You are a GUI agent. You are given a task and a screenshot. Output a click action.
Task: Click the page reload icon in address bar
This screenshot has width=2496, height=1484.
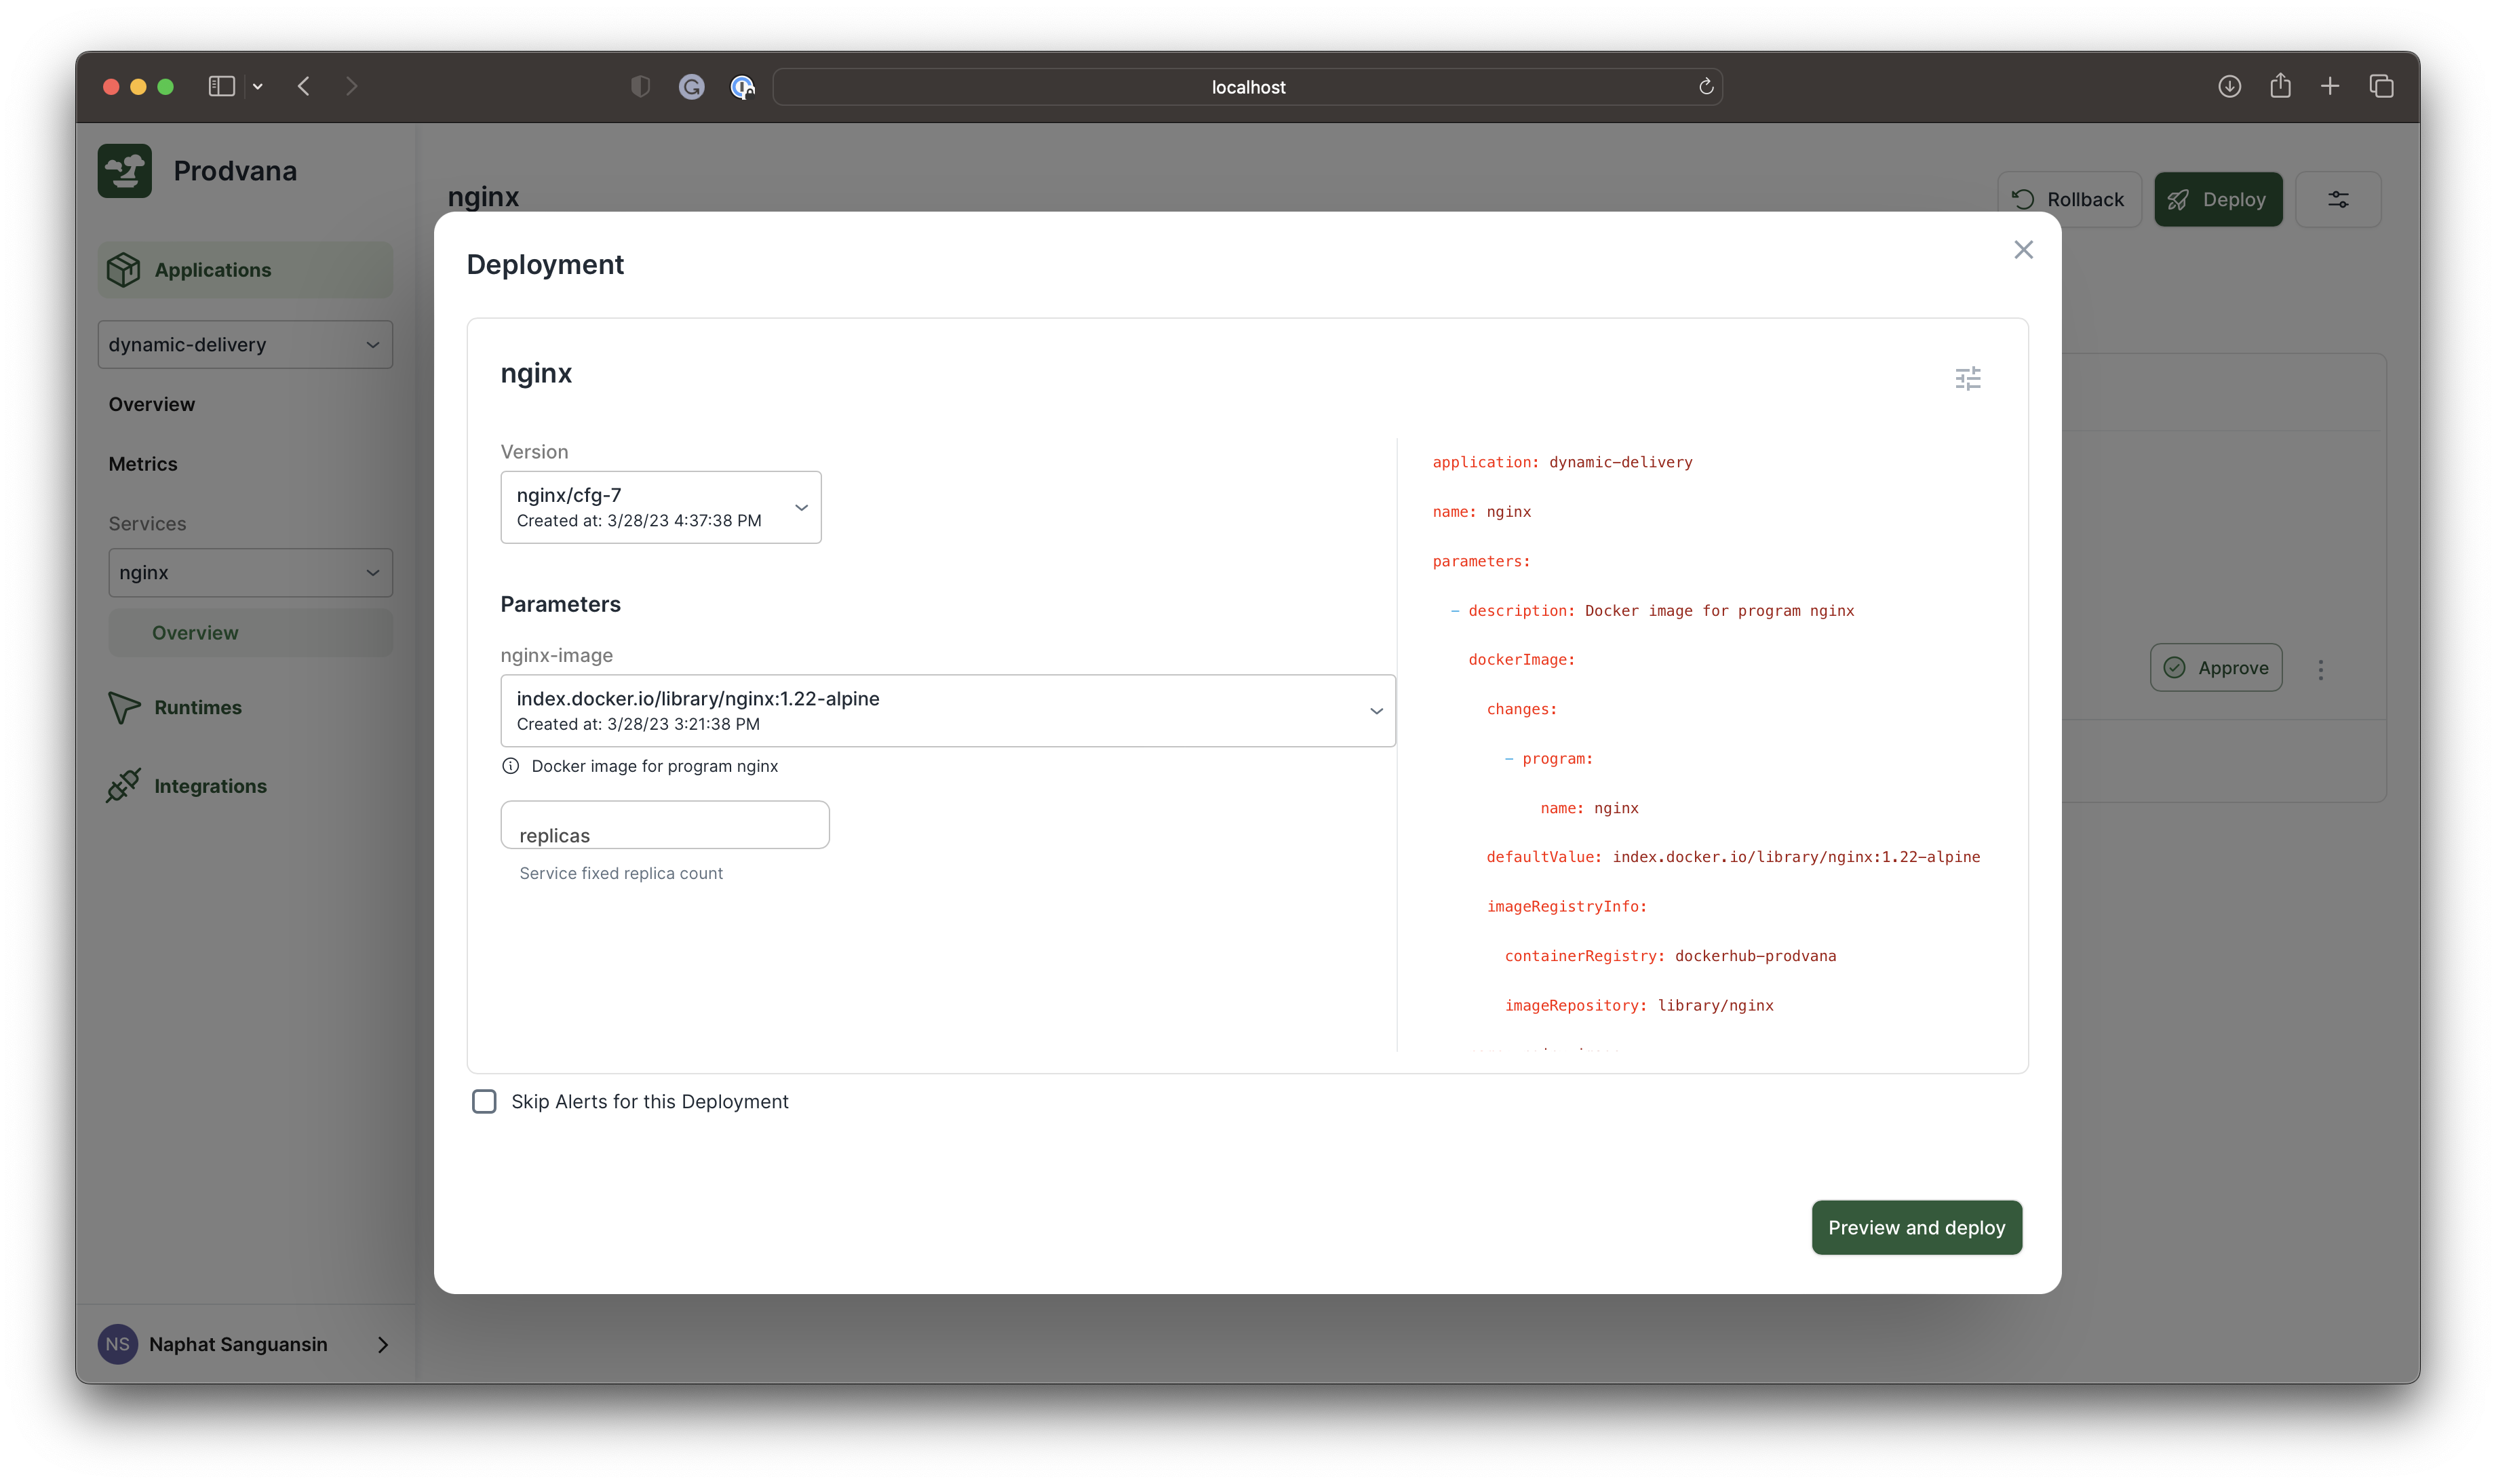coord(1706,87)
